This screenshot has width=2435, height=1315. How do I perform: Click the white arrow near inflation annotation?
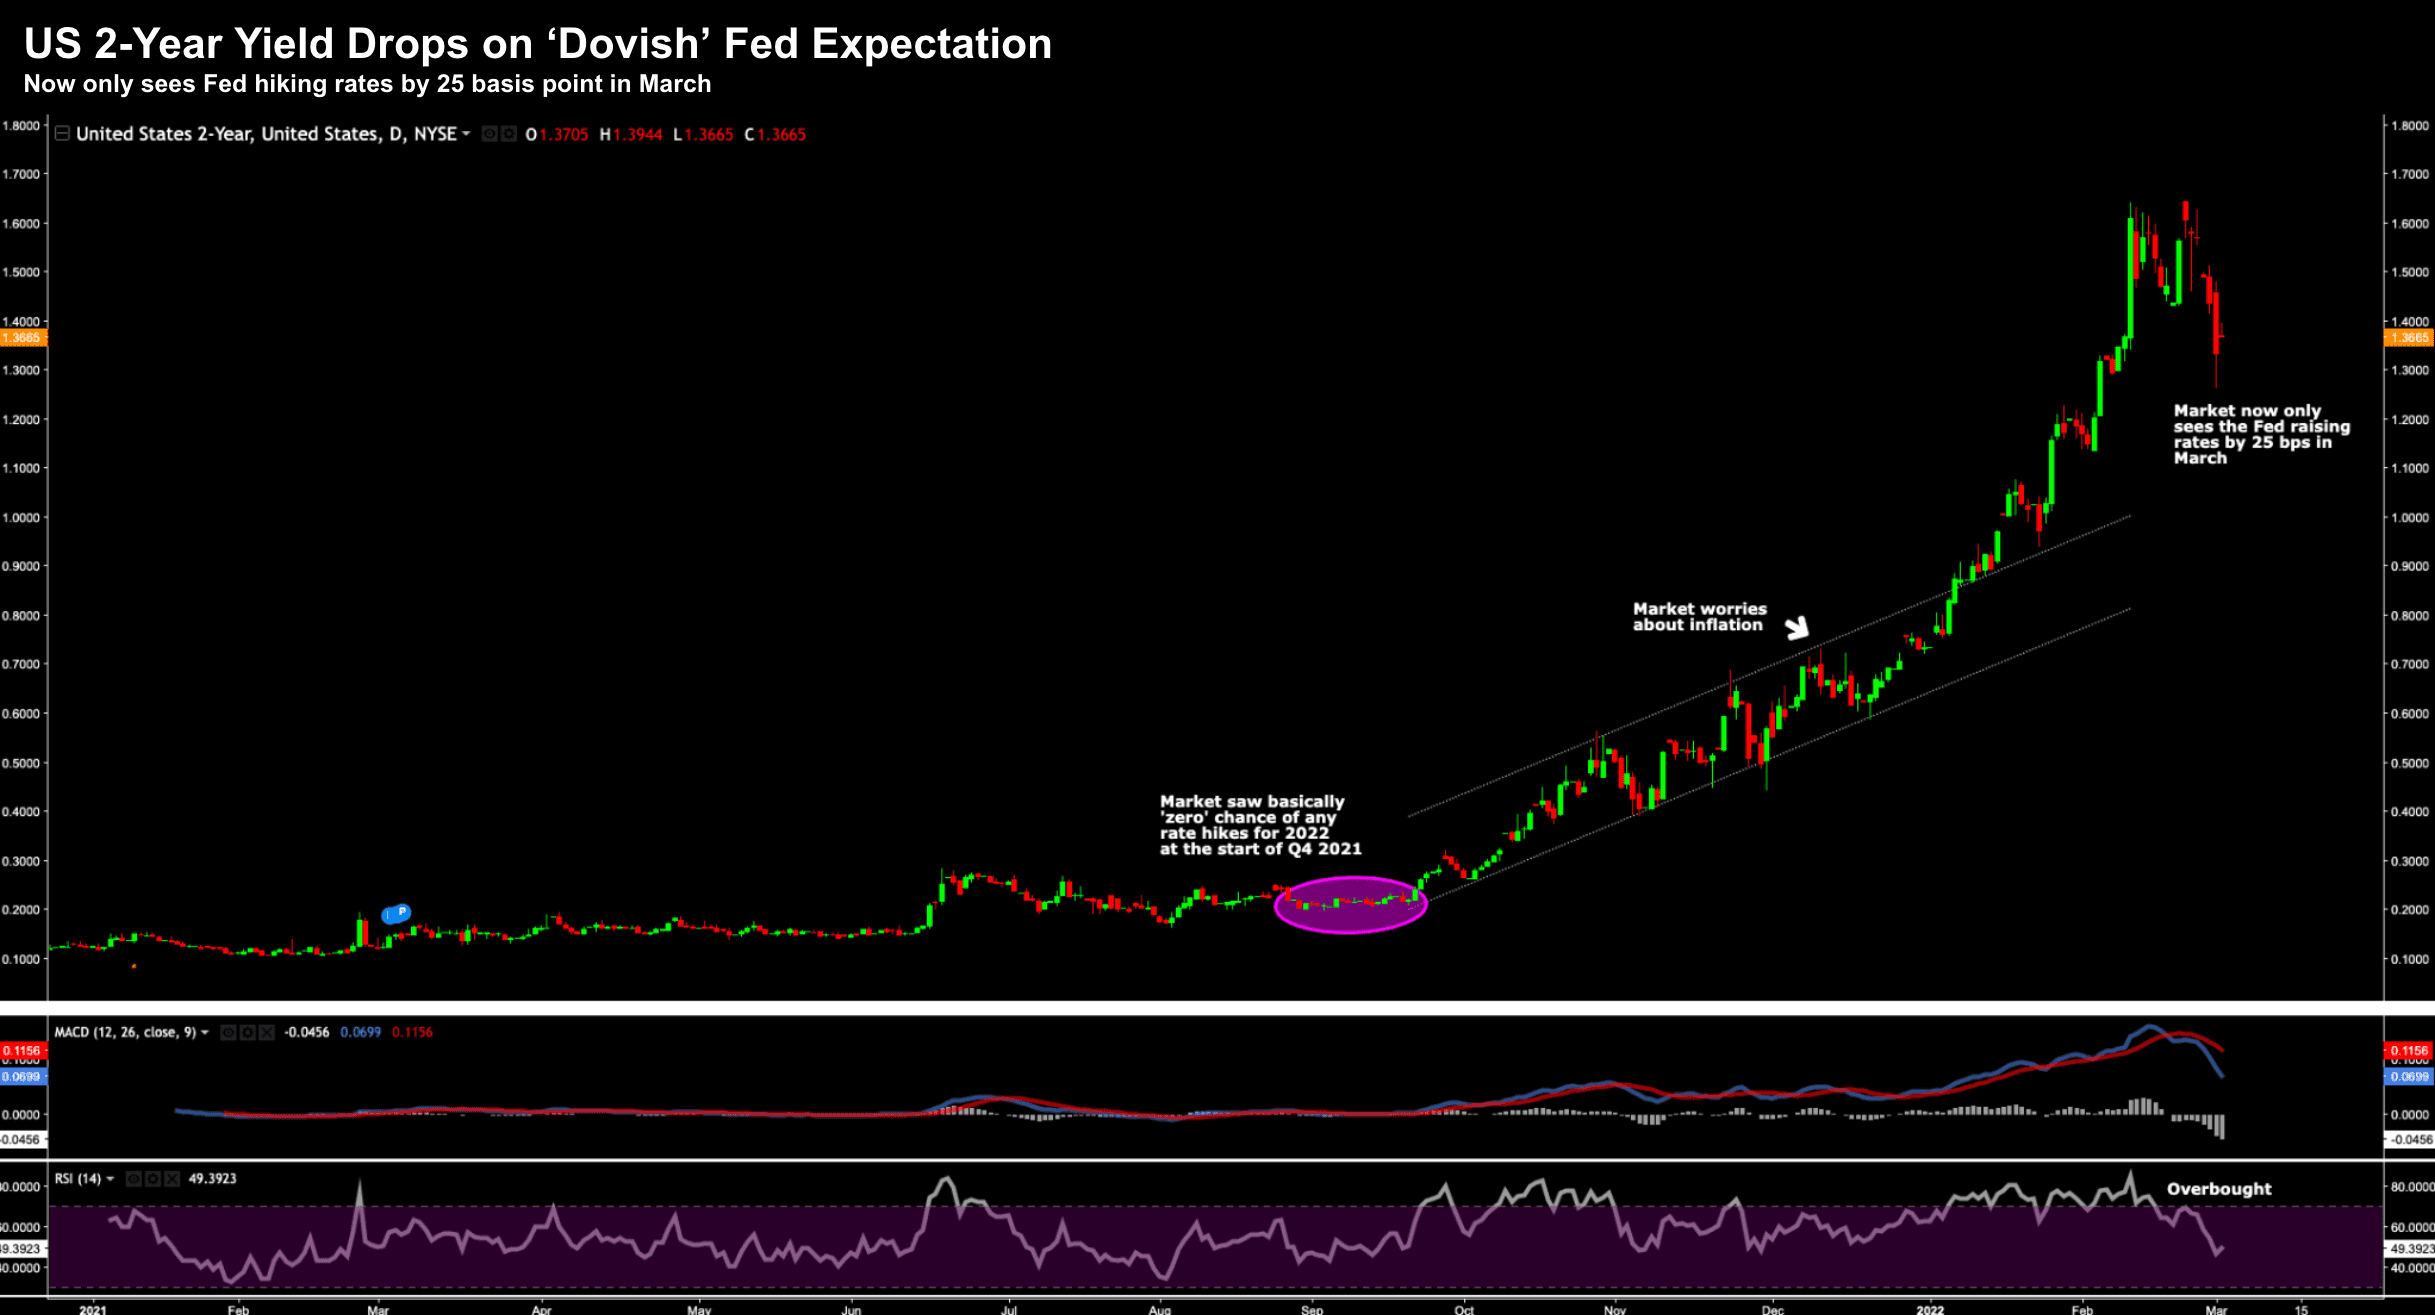(x=1797, y=628)
